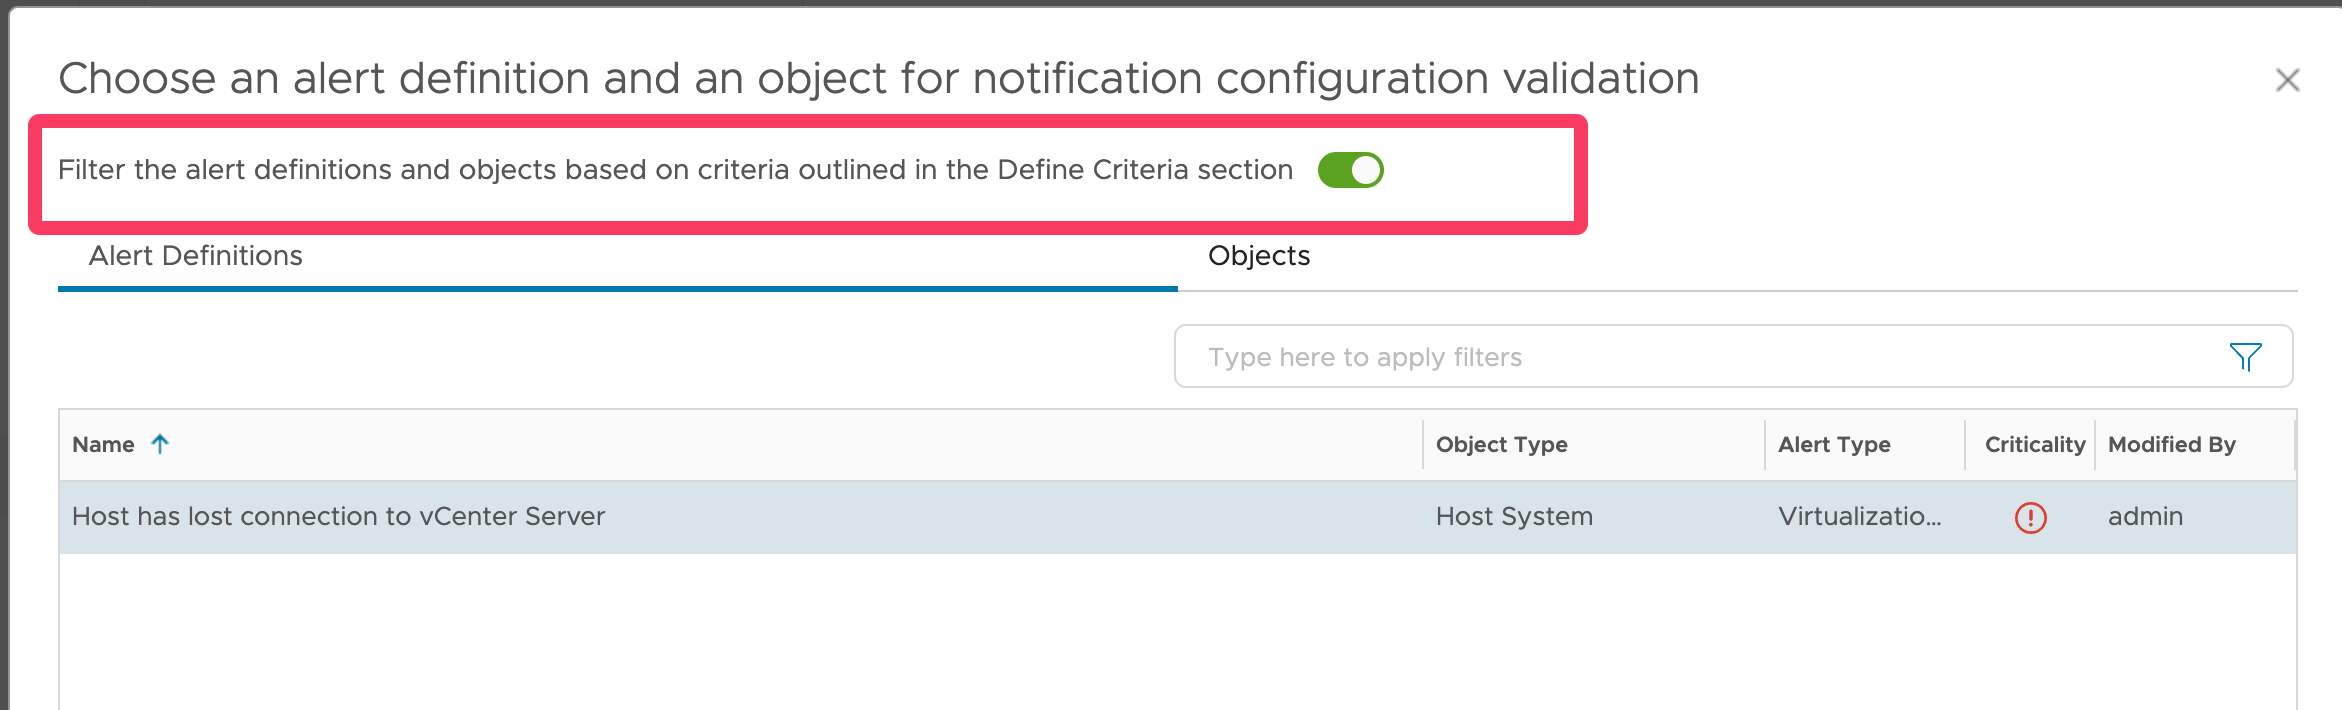The image size is (2342, 710).
Task: Click the funnel icon to apply column filters
Action: [x=2246, y=356]
